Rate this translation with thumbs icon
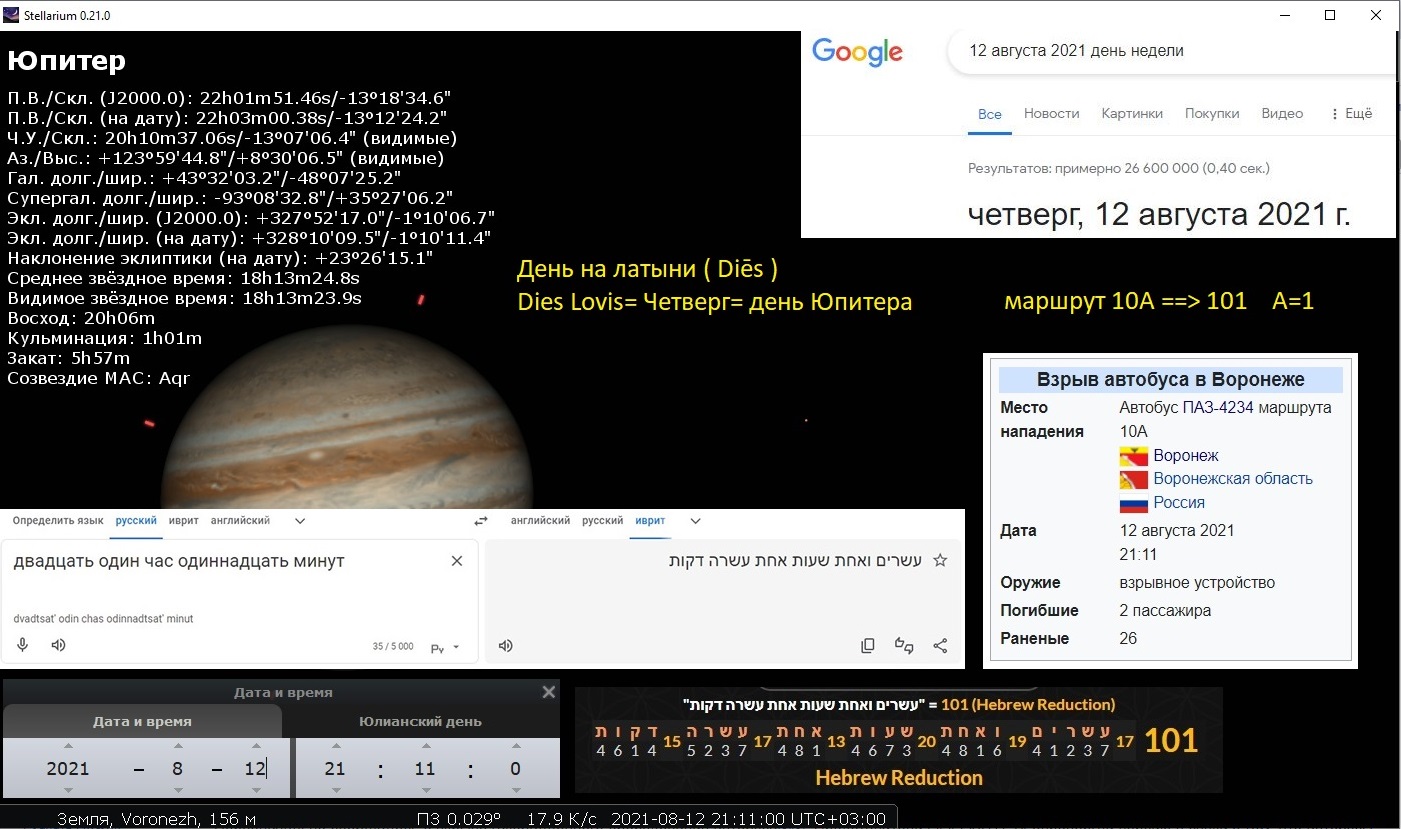This screenshot has width=1401, height=829. (x=904, y=646)
